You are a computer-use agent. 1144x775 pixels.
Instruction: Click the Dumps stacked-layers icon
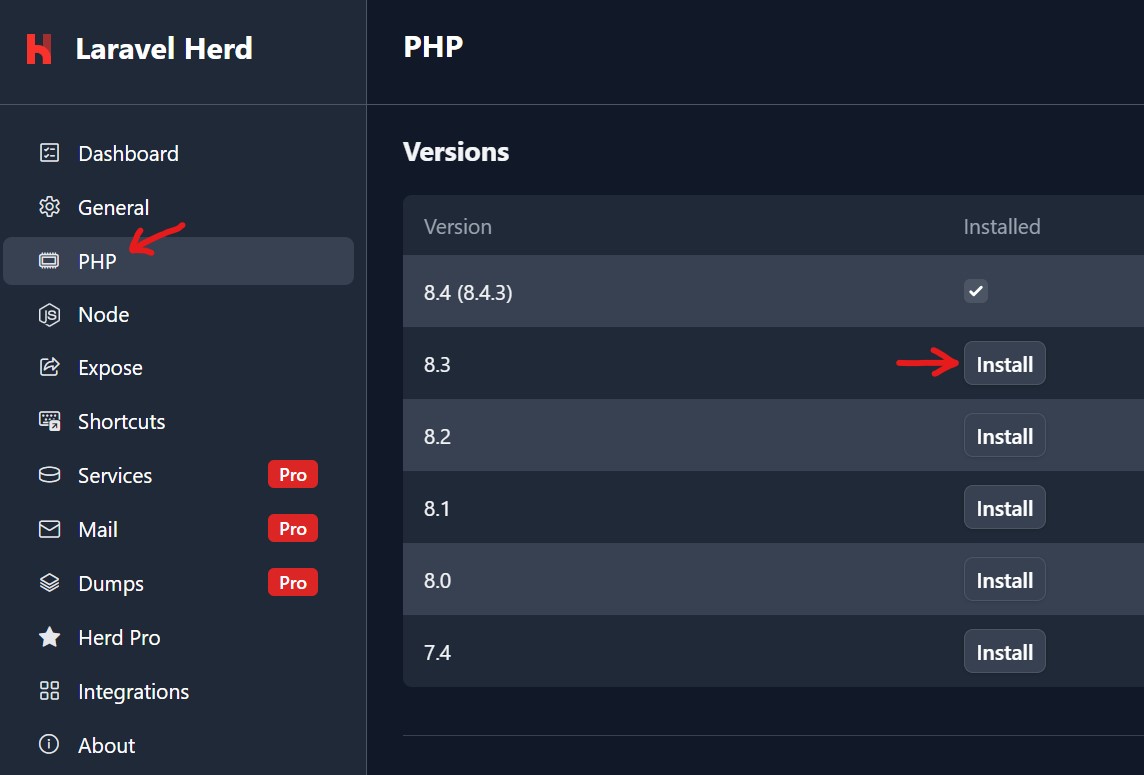pyautogui.click(x=48, y=583)
